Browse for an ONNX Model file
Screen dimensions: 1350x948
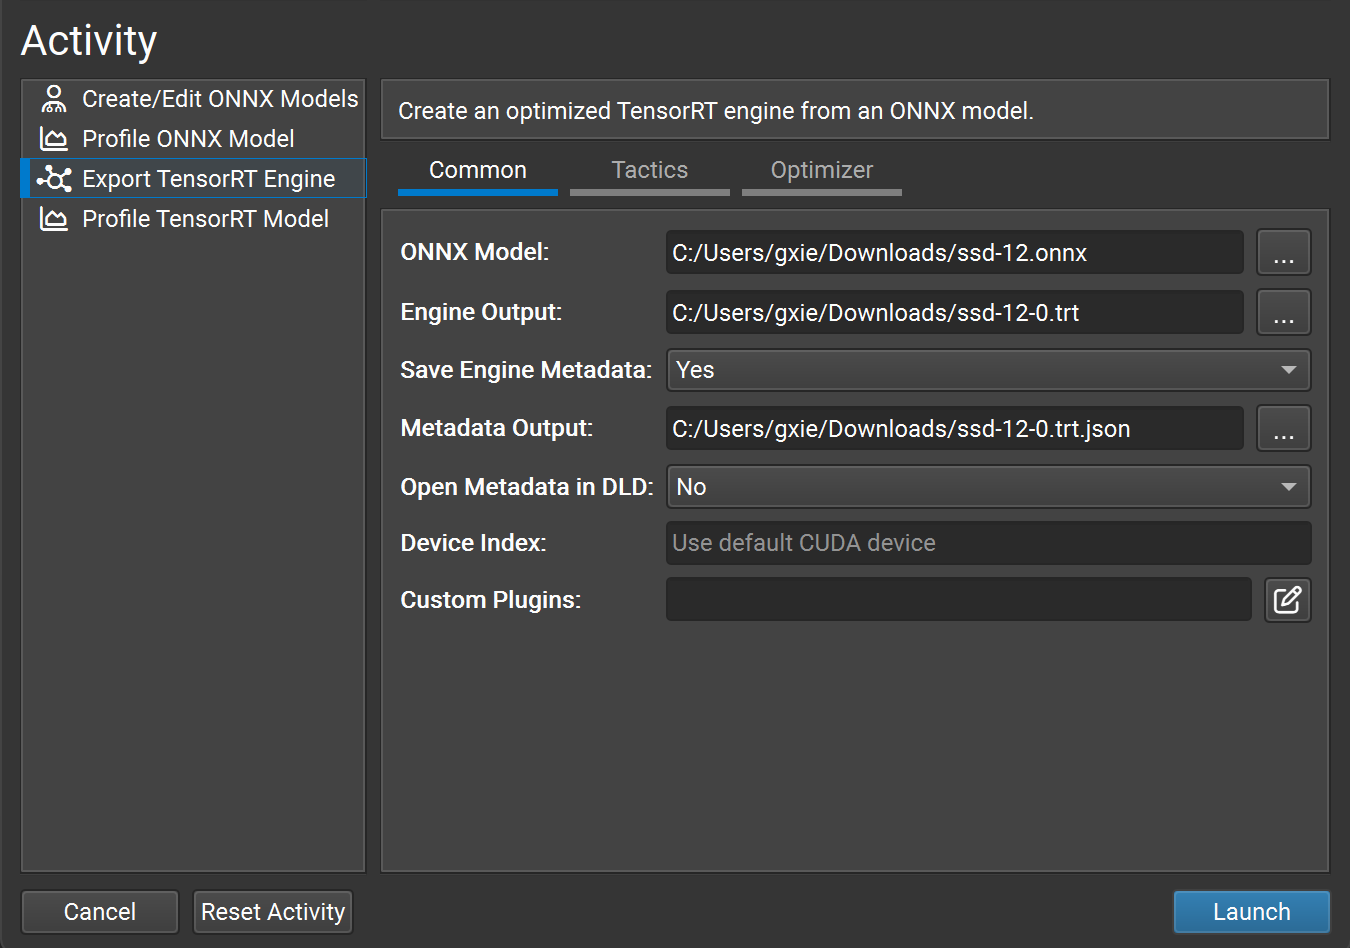tap(1283, 252)
